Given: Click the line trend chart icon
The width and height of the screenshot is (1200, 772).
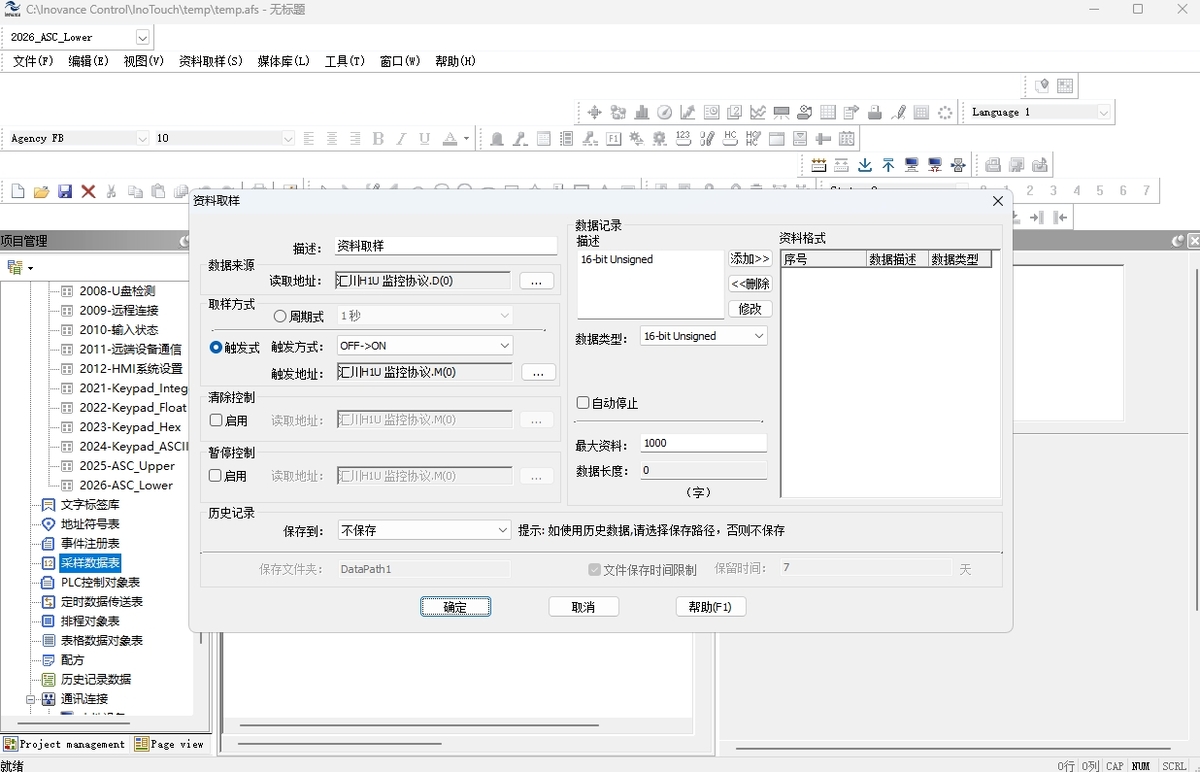Looking at the screenshot, I should 758,112.
